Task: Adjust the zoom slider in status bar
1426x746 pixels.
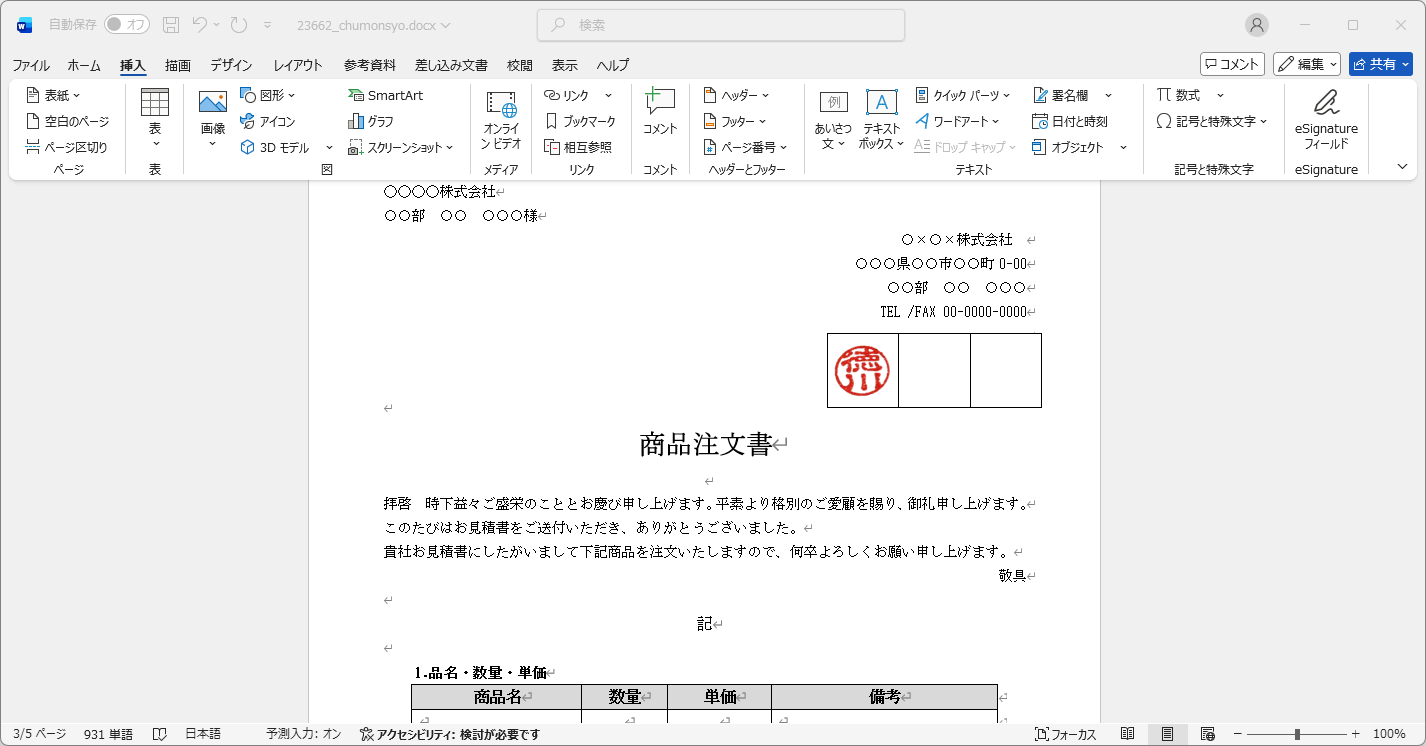Action: tap(1297, 734)
